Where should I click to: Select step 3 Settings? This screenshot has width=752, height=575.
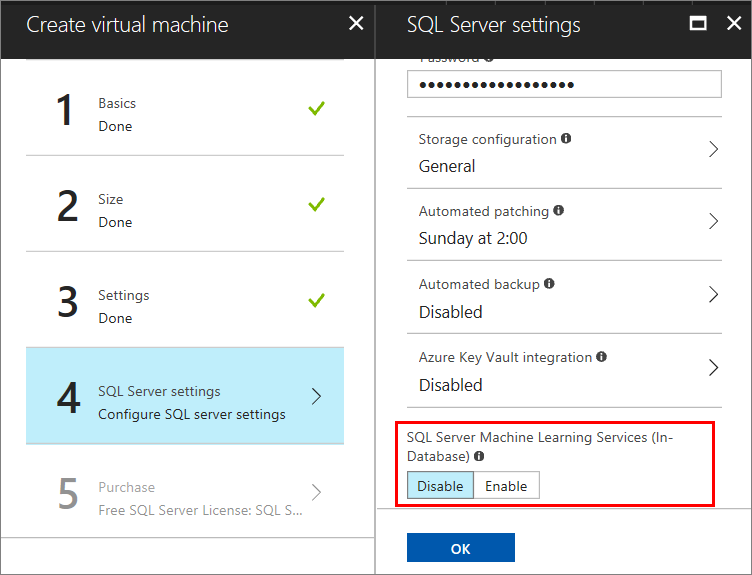tap(185, 300)
